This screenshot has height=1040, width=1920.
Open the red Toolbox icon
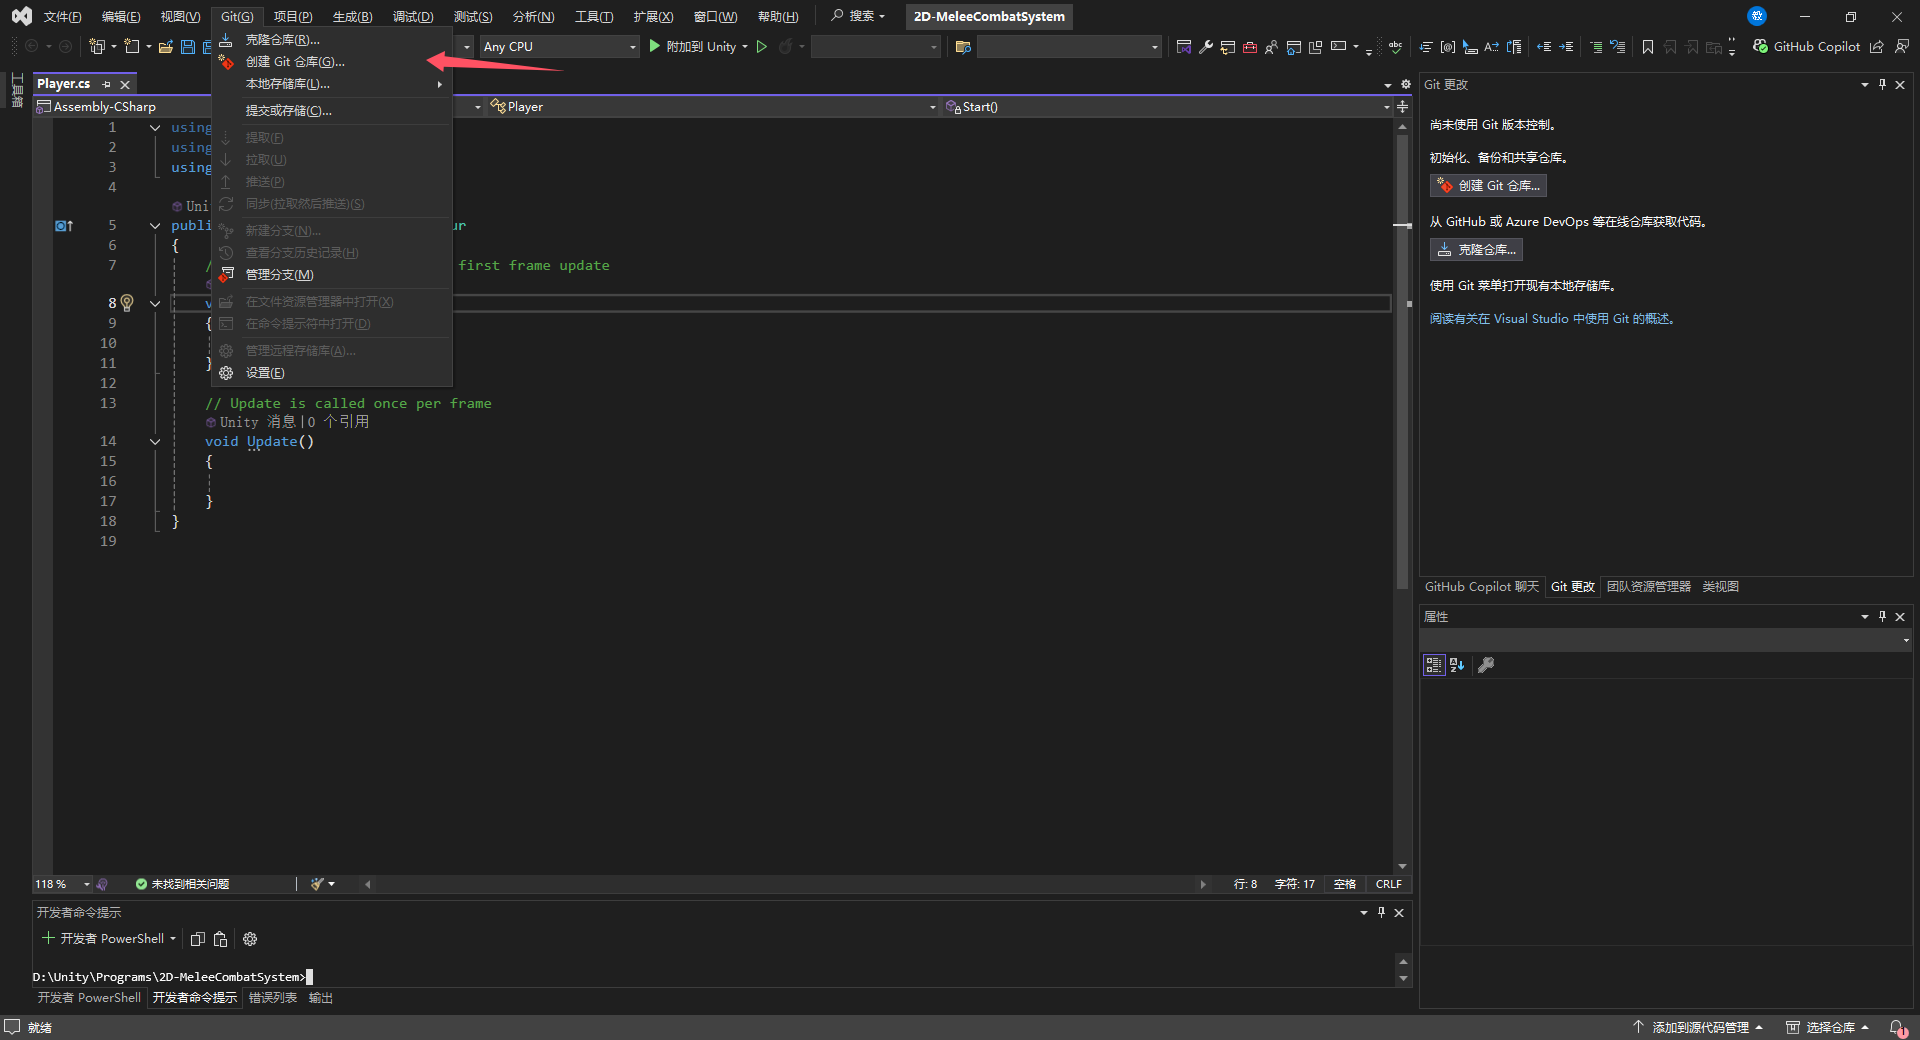[x=1250, y=47]
